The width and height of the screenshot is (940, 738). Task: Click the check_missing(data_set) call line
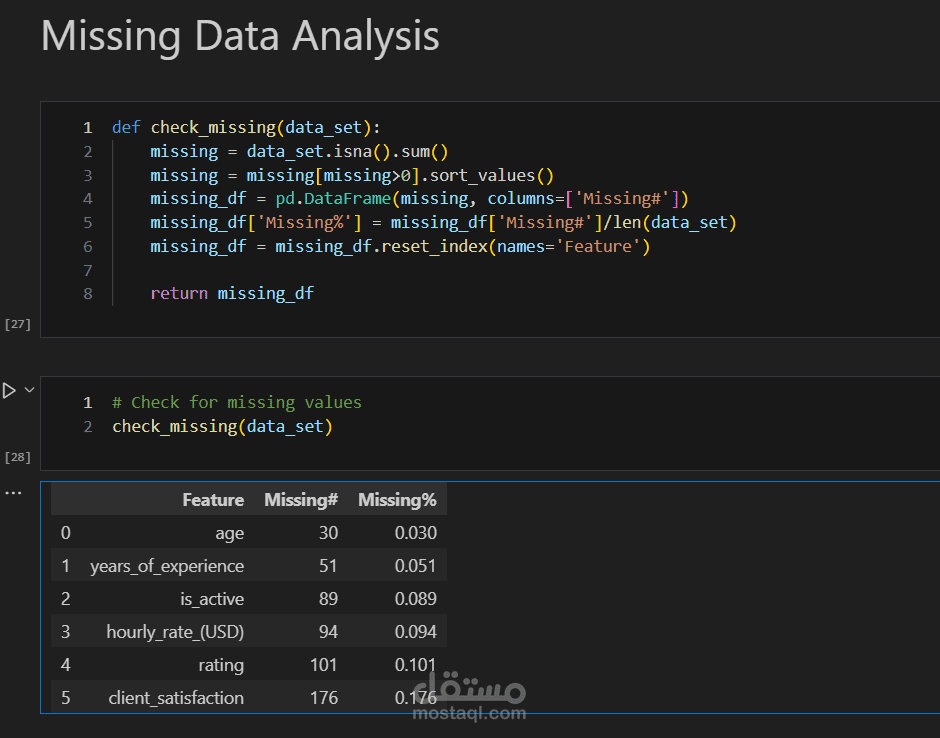222,426
